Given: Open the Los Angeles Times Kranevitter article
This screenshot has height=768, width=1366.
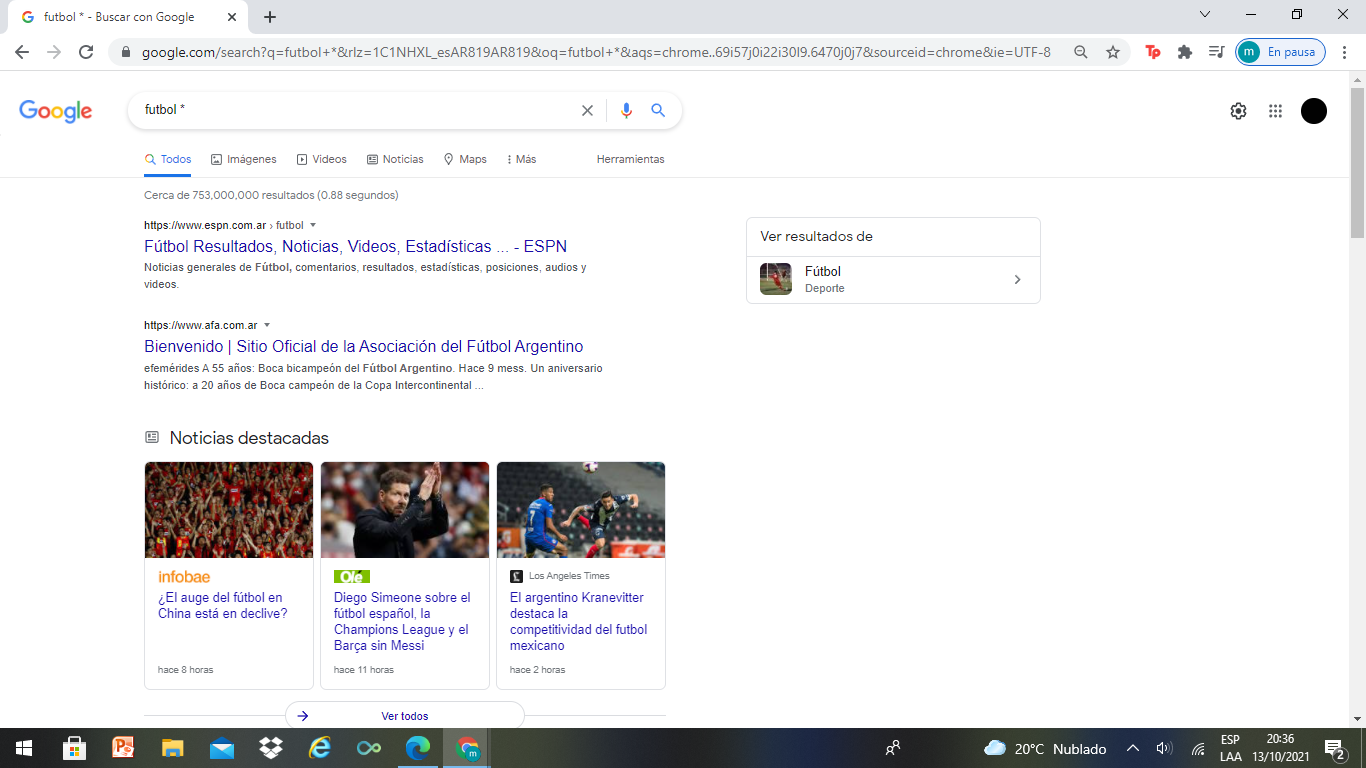Looking at the screenshot, I should coord(579,621).
